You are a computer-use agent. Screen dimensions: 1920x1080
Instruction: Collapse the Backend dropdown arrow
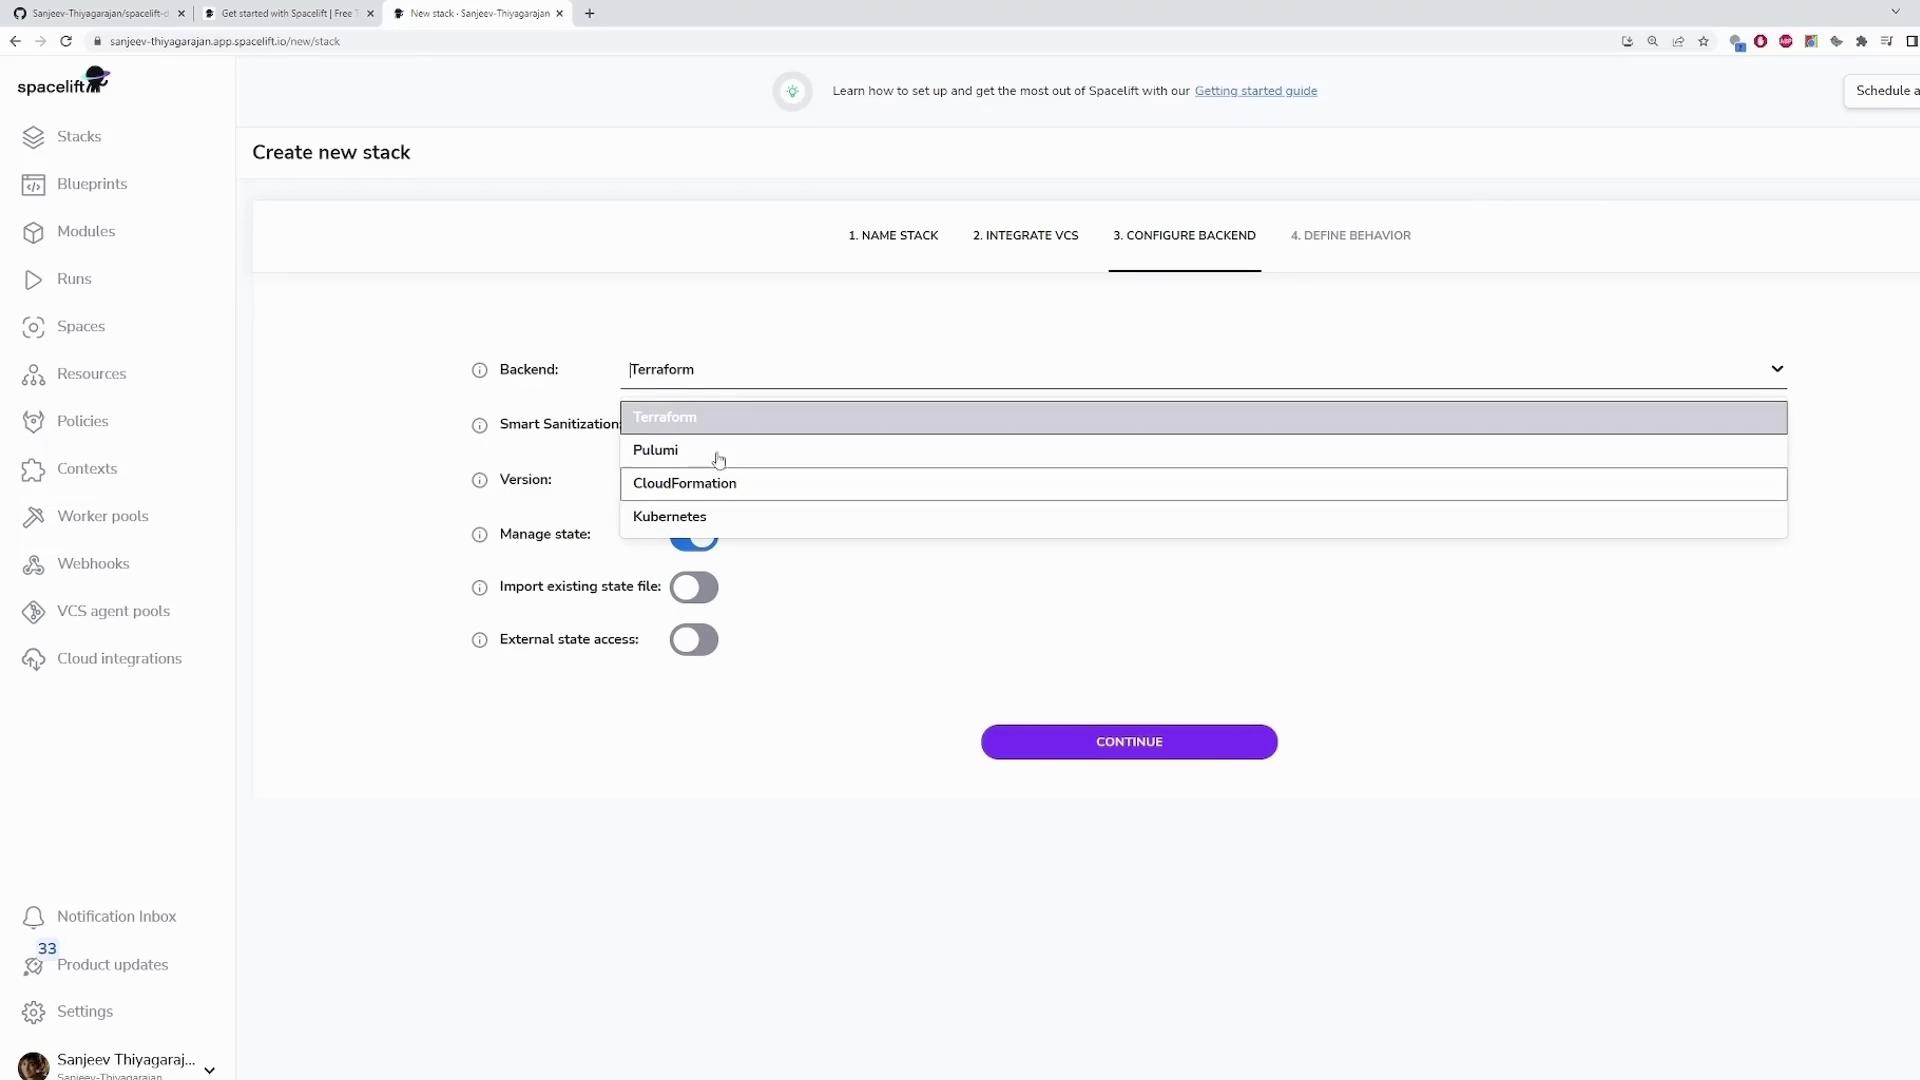point(1777,369)
